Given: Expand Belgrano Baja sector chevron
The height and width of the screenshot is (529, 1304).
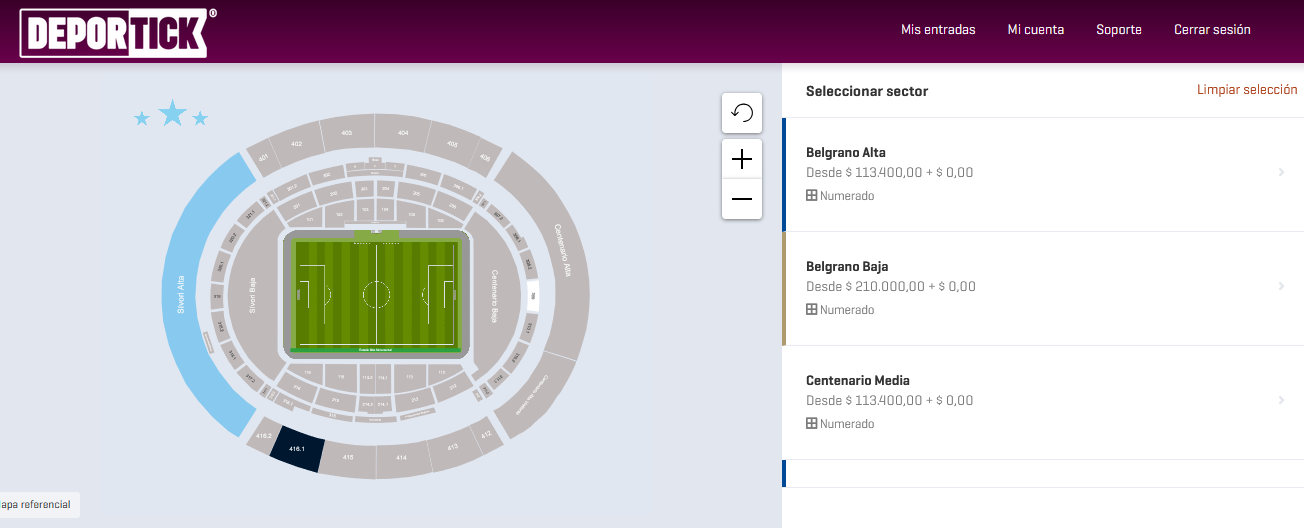Looking at the screenshot, I should tap(1281, 287).
